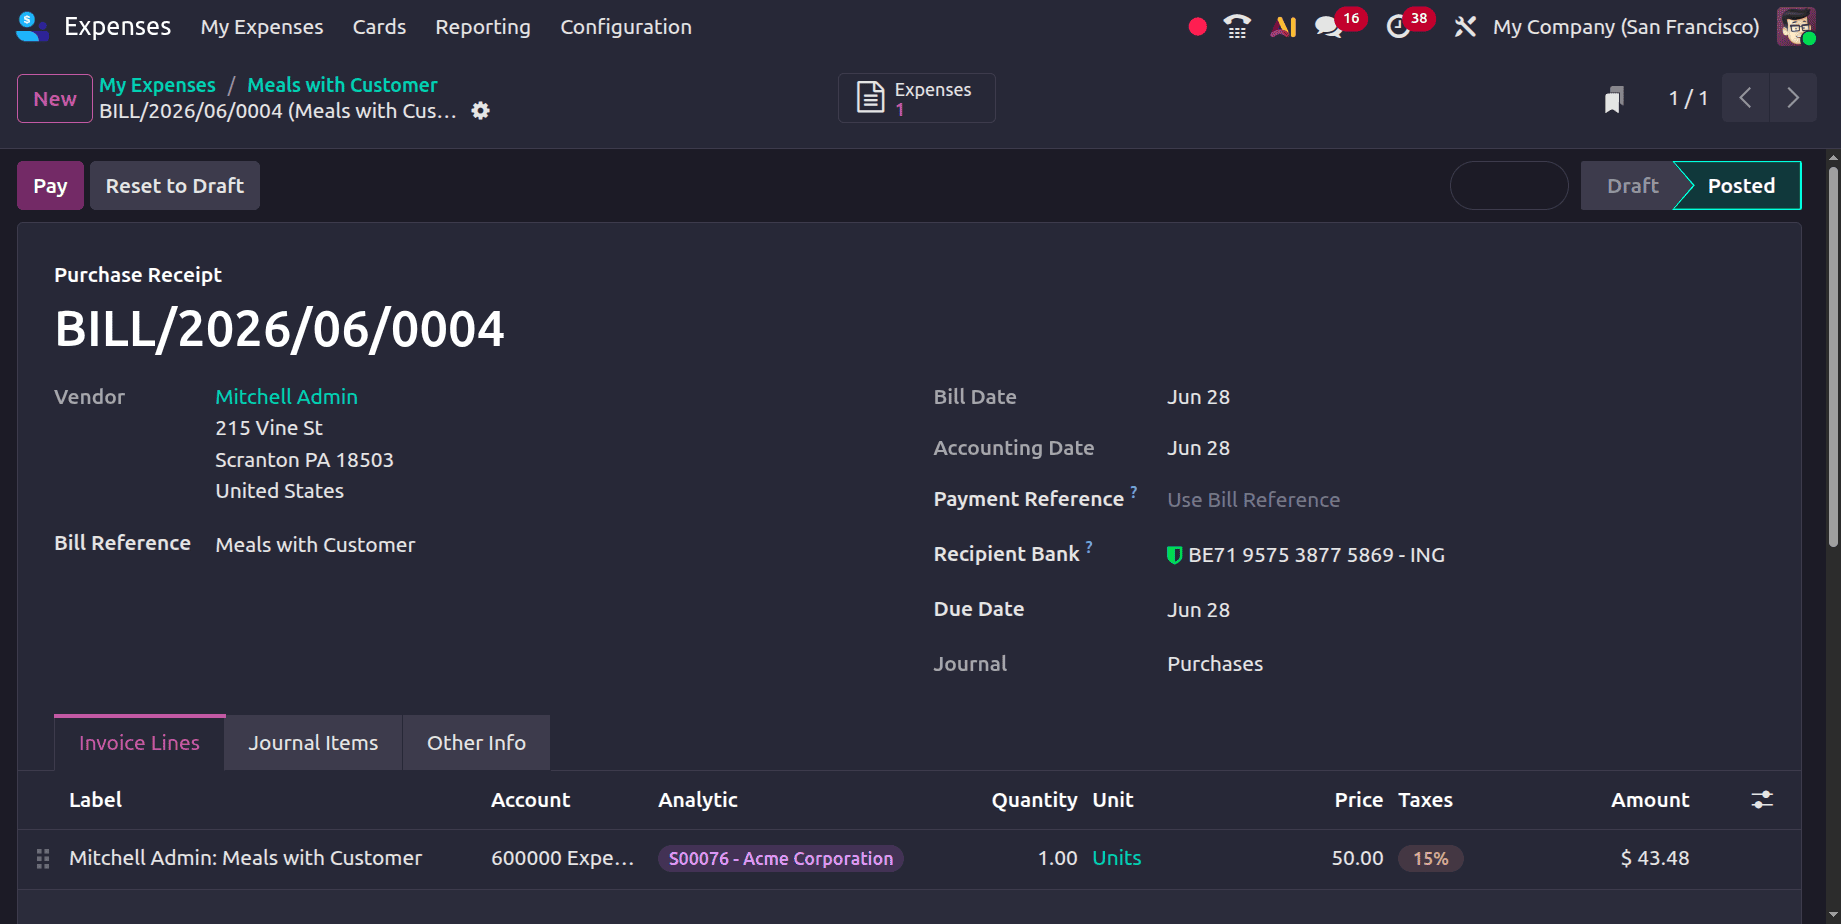Image resolution: width=1841 pixels, height=924 pixels.
Task: Click the Due Date Jun 28 field
Action: click(1198, 610)
